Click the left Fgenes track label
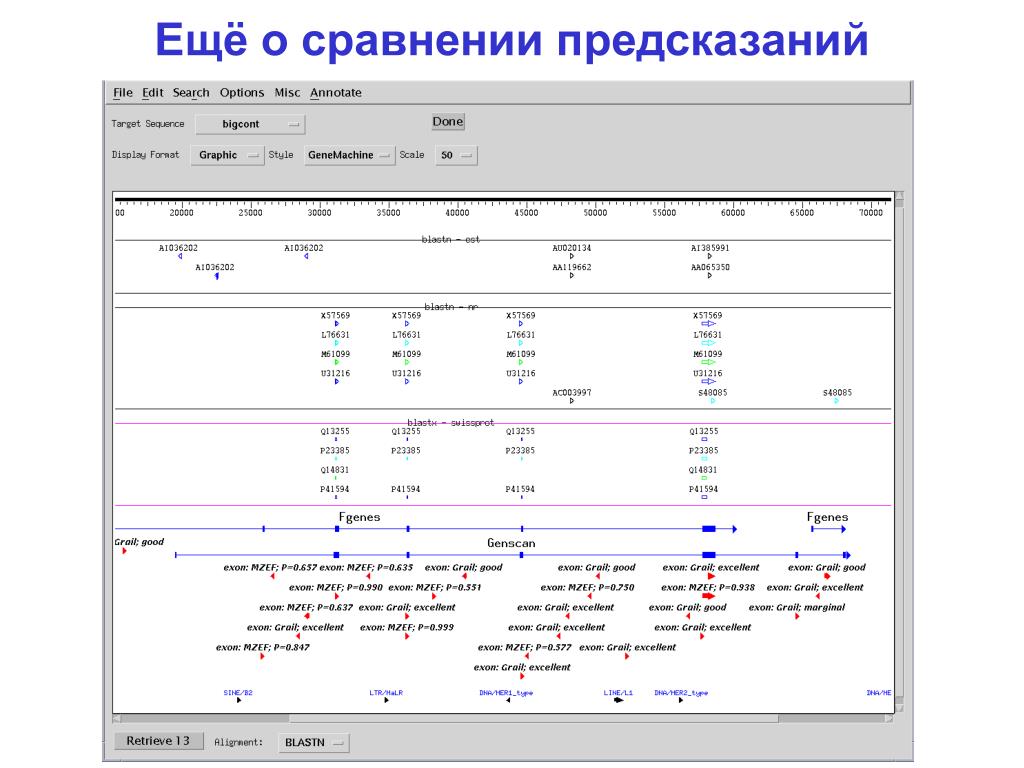1024x768 pixels. 359,517
